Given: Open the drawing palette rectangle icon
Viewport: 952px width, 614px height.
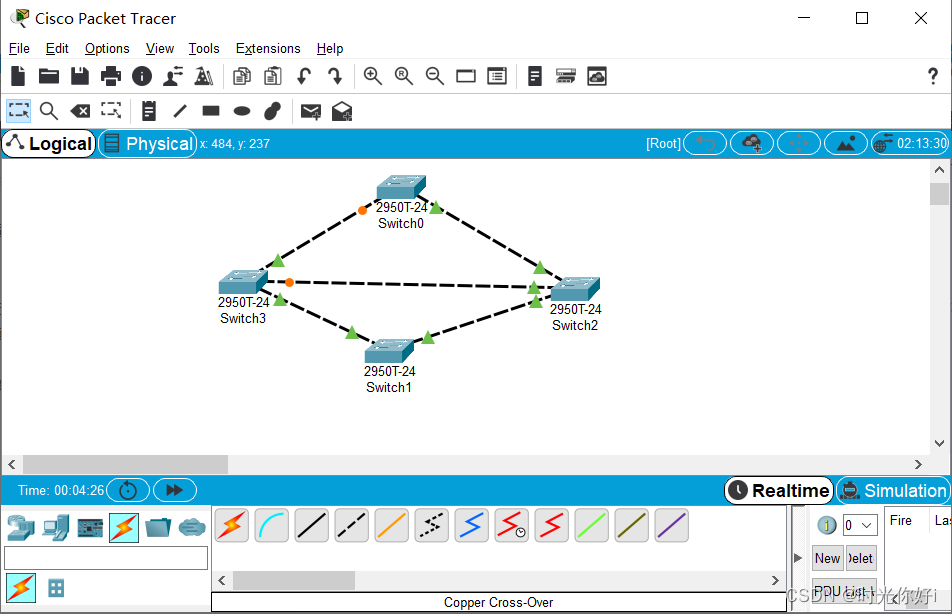Looking at the screenshot, I should (x=466, y=77).
